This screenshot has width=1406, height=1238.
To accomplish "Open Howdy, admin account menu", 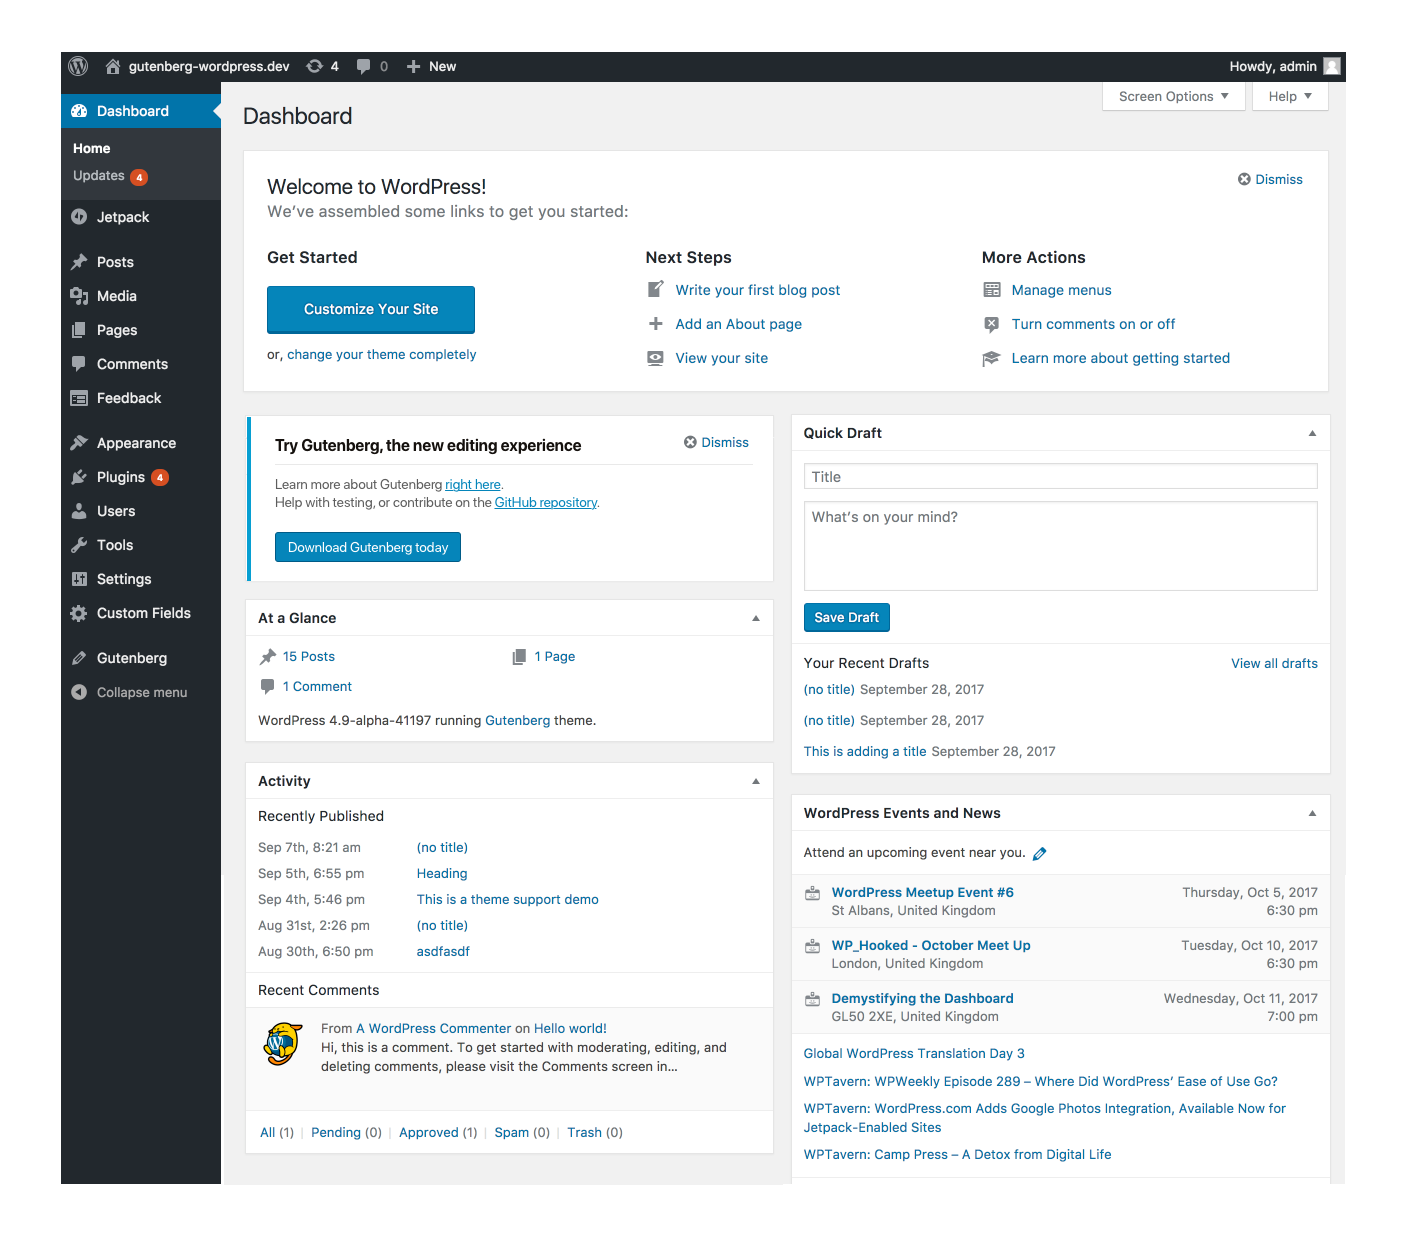I will (x=1284, y=67).
